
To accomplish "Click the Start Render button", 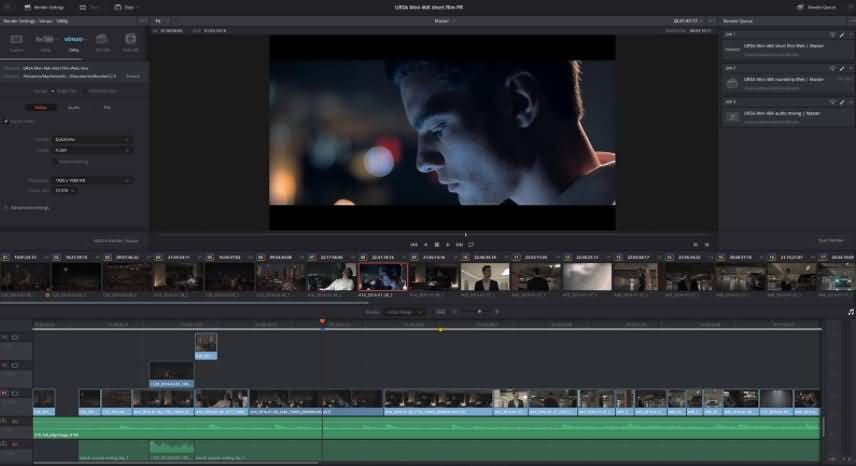I will click(x=831, y=241).
